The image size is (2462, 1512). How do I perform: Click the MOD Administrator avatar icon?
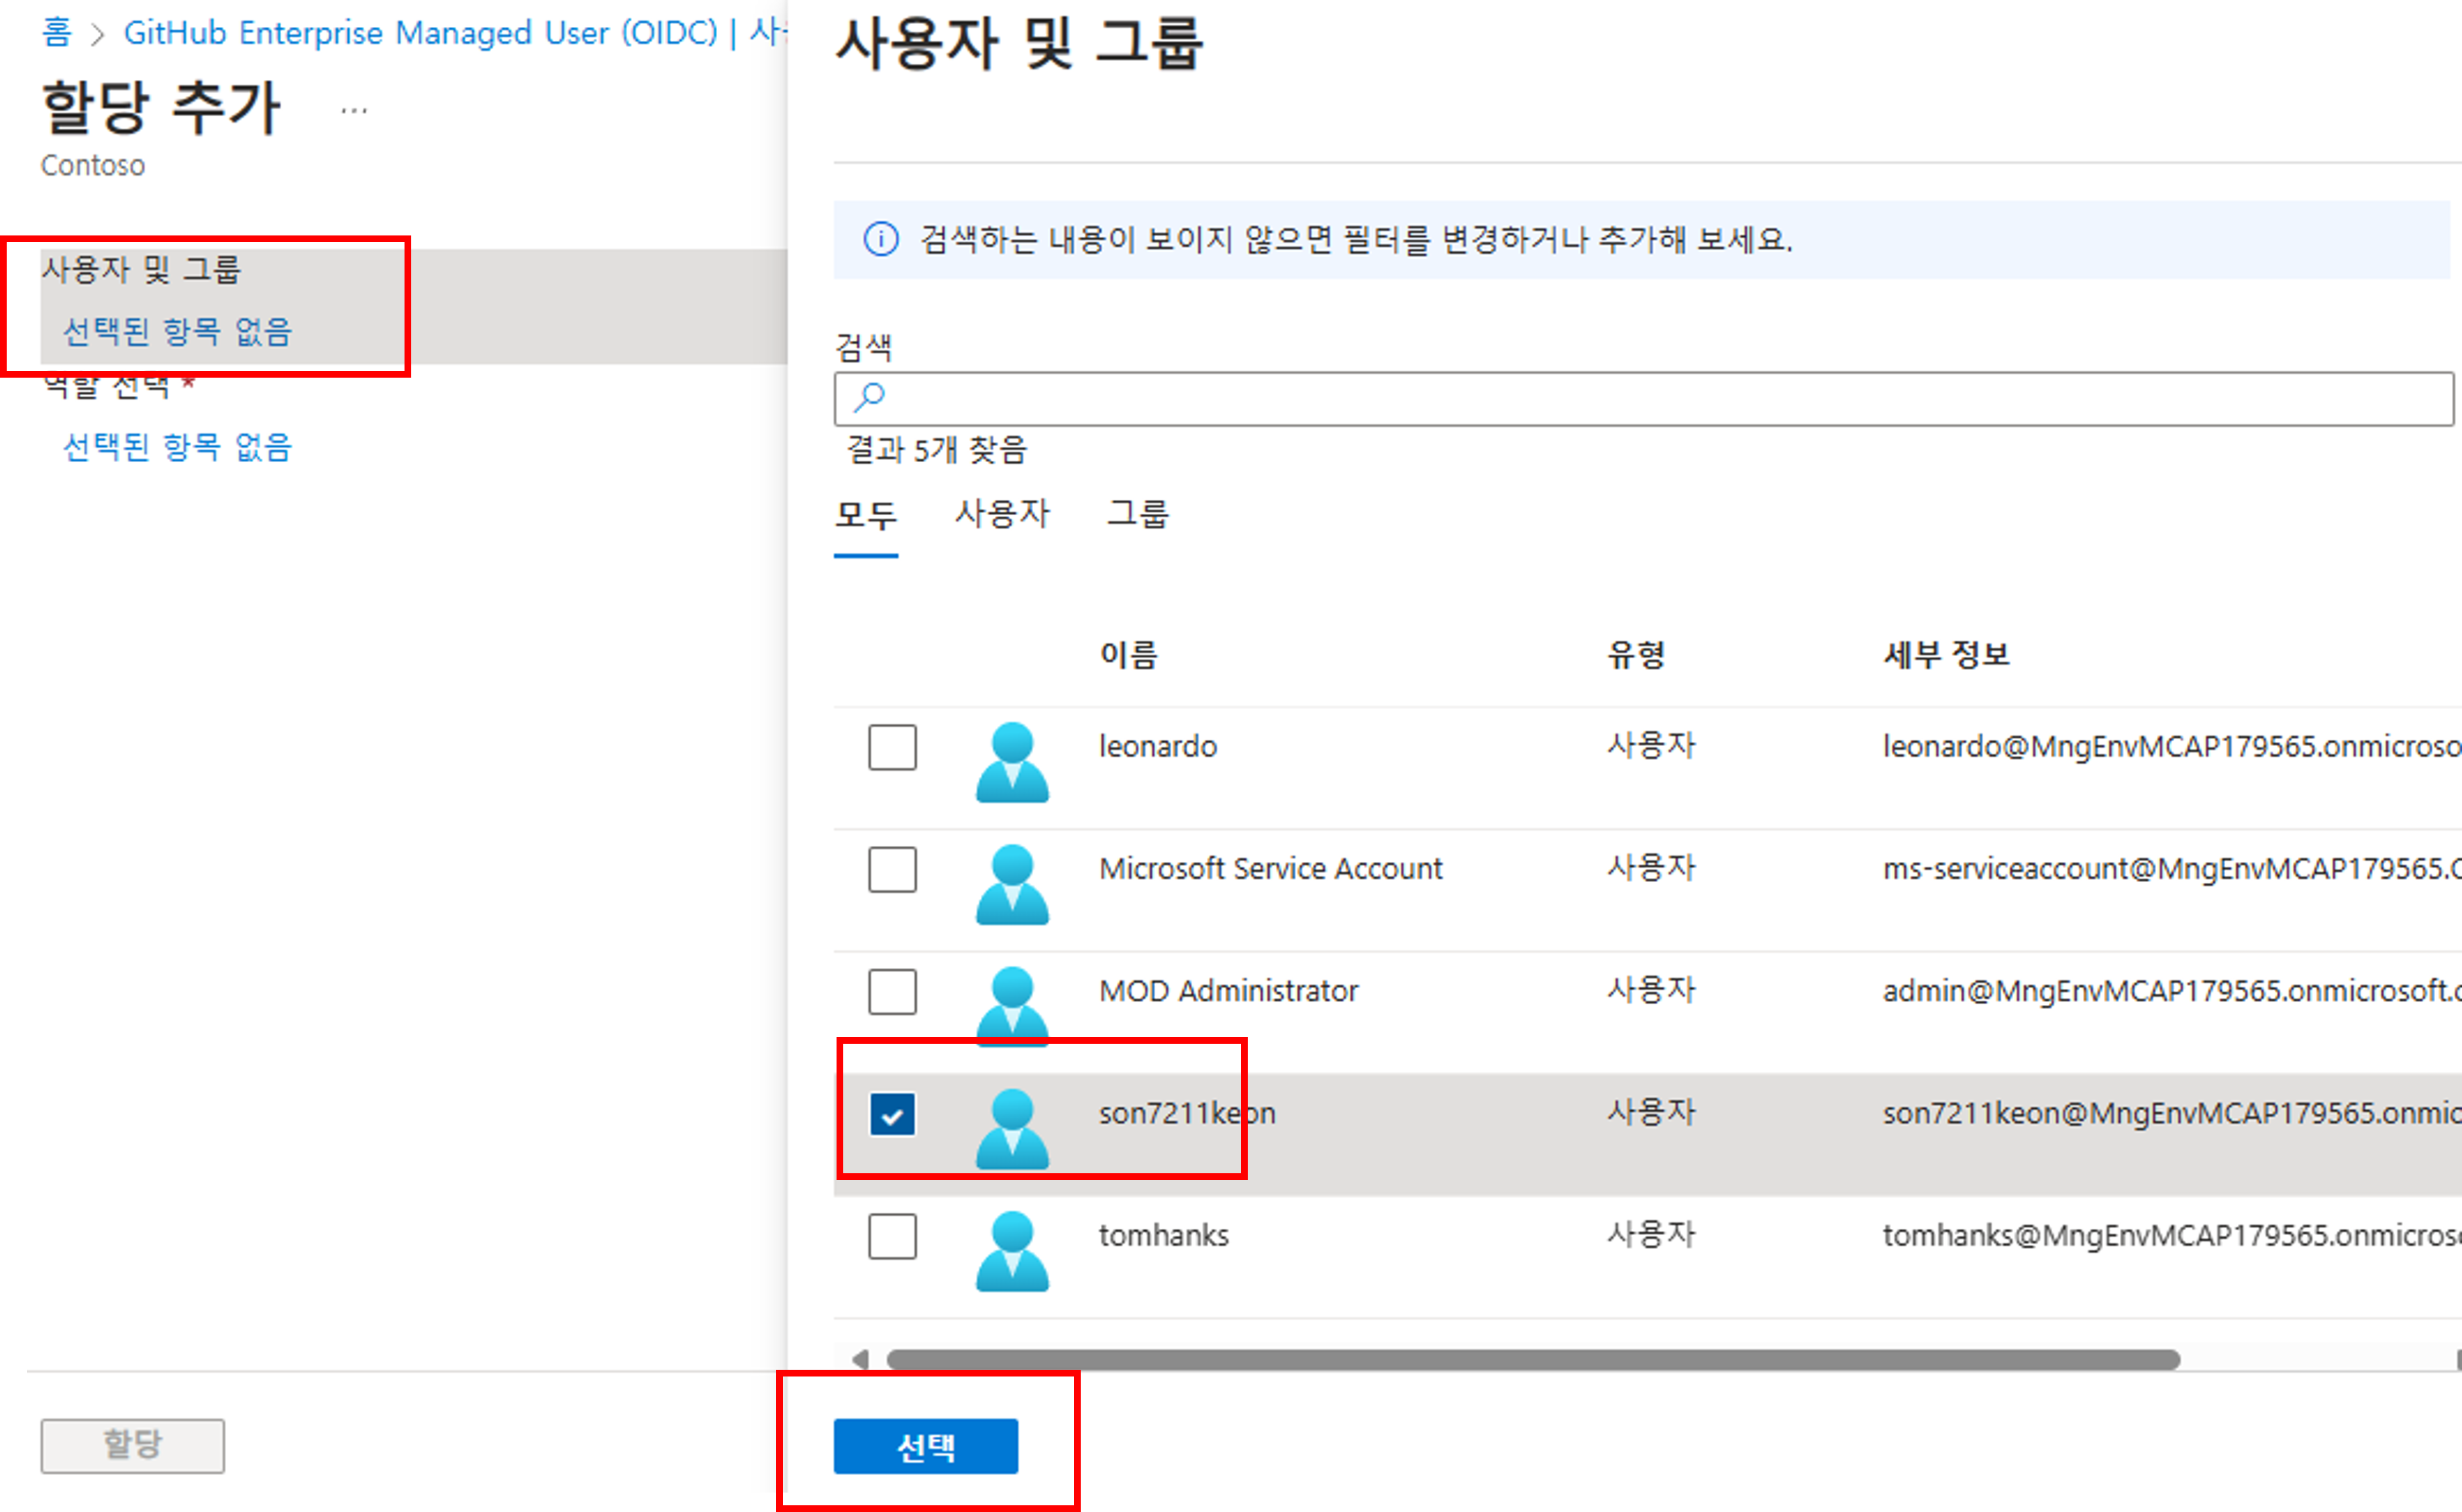(1012, 1006)
